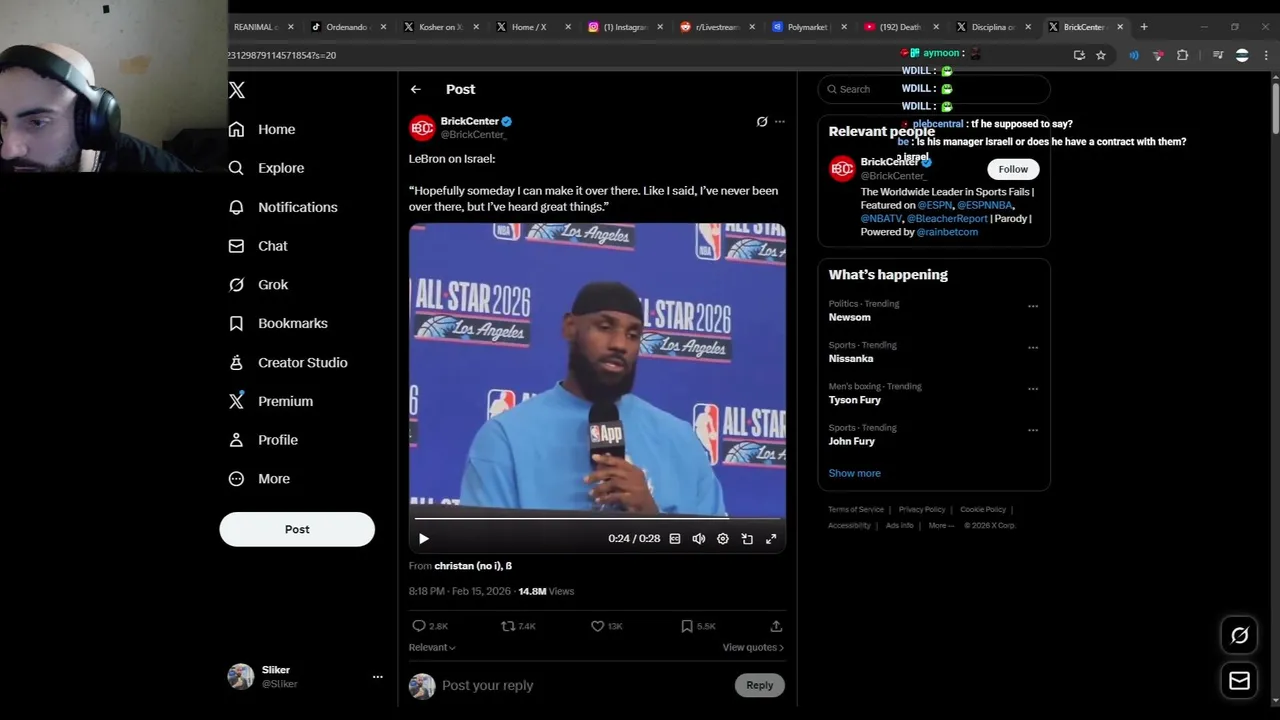The image size is (1280, 720).
Task: Click the repost icon with 7.4K
Action: click(x=508, y=626)
